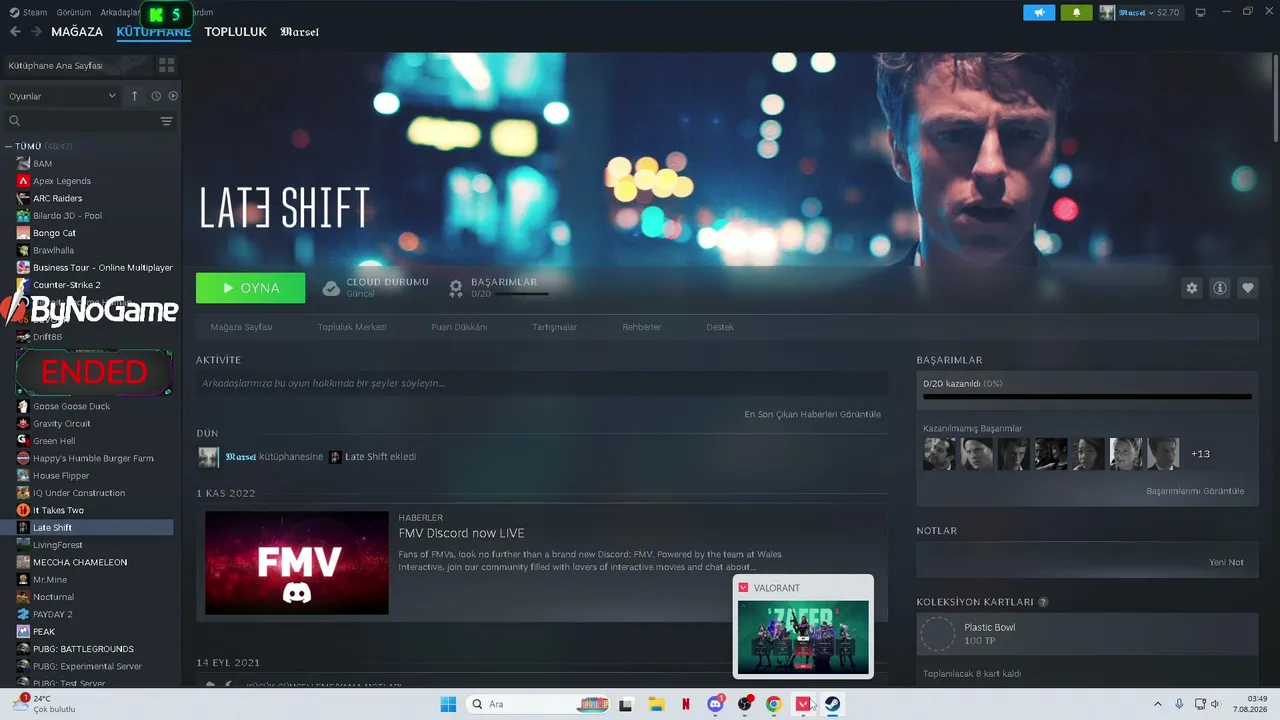Viewport: 1280px width, 720px height.
Task: Switch to grid view of library
Action: click(x=166, y=65)
